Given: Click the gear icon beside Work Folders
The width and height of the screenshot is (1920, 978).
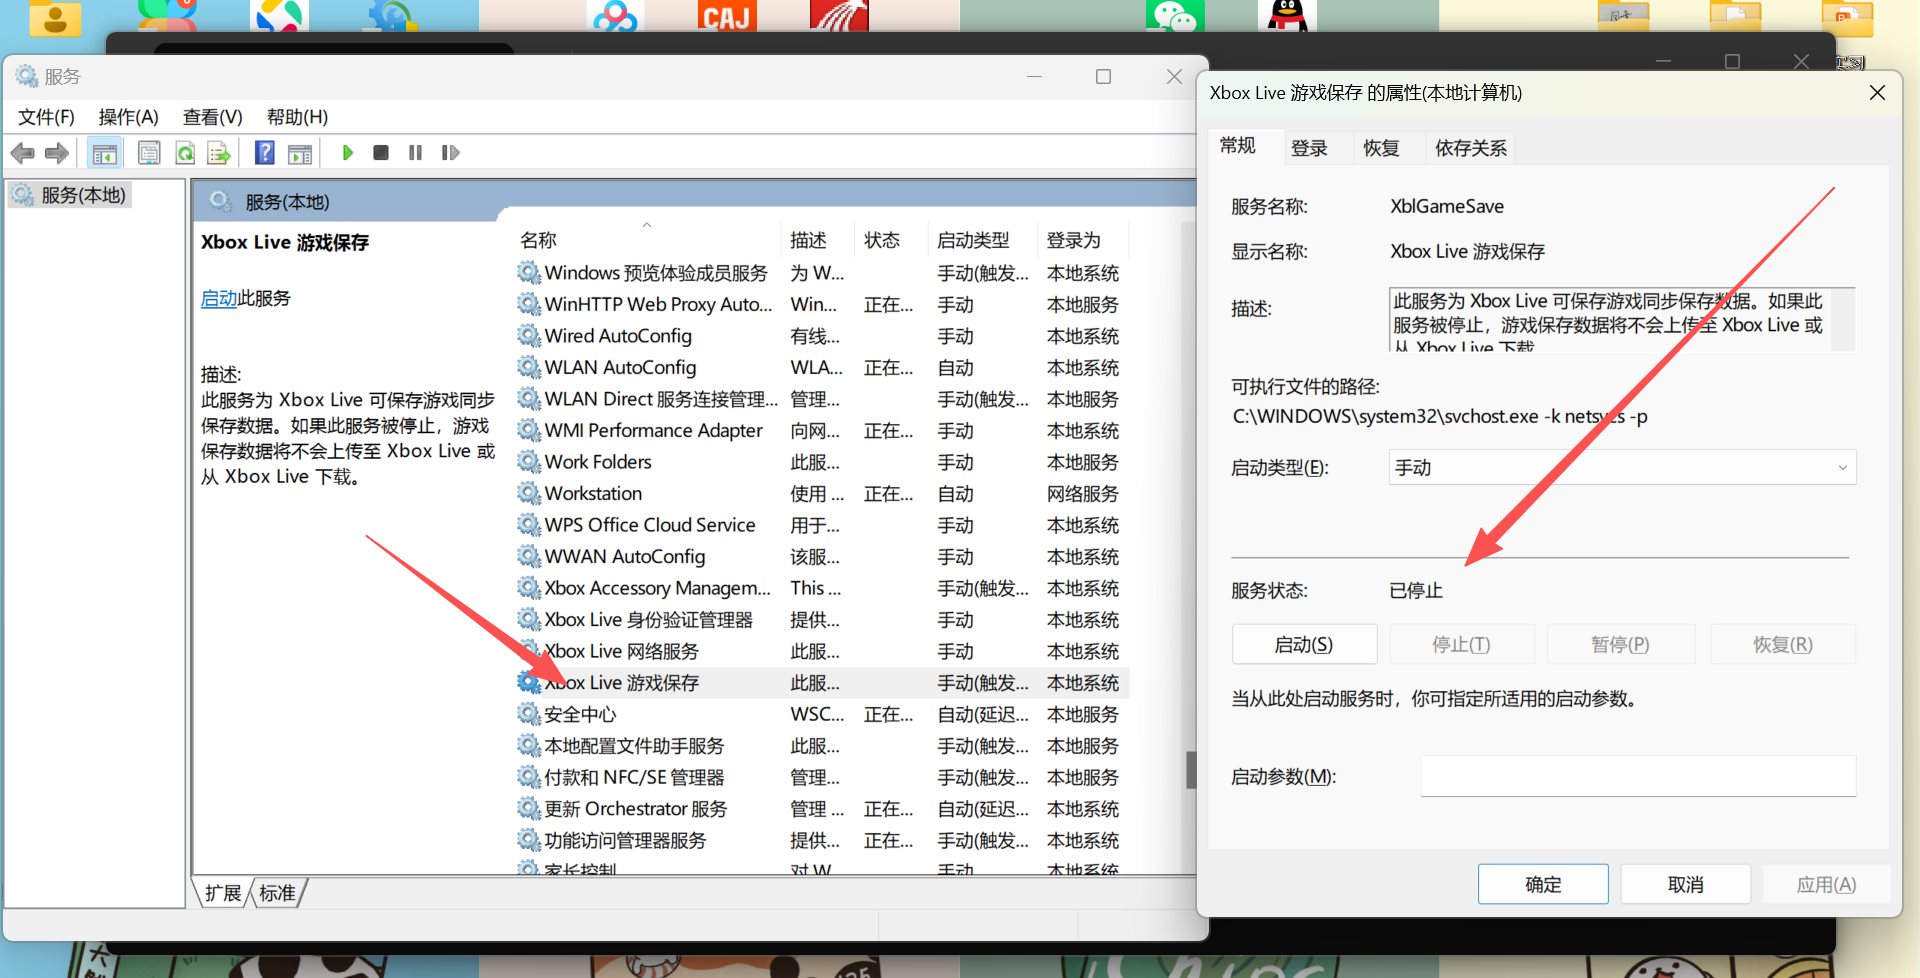Looking at the screenshot, I should [529, 462].
